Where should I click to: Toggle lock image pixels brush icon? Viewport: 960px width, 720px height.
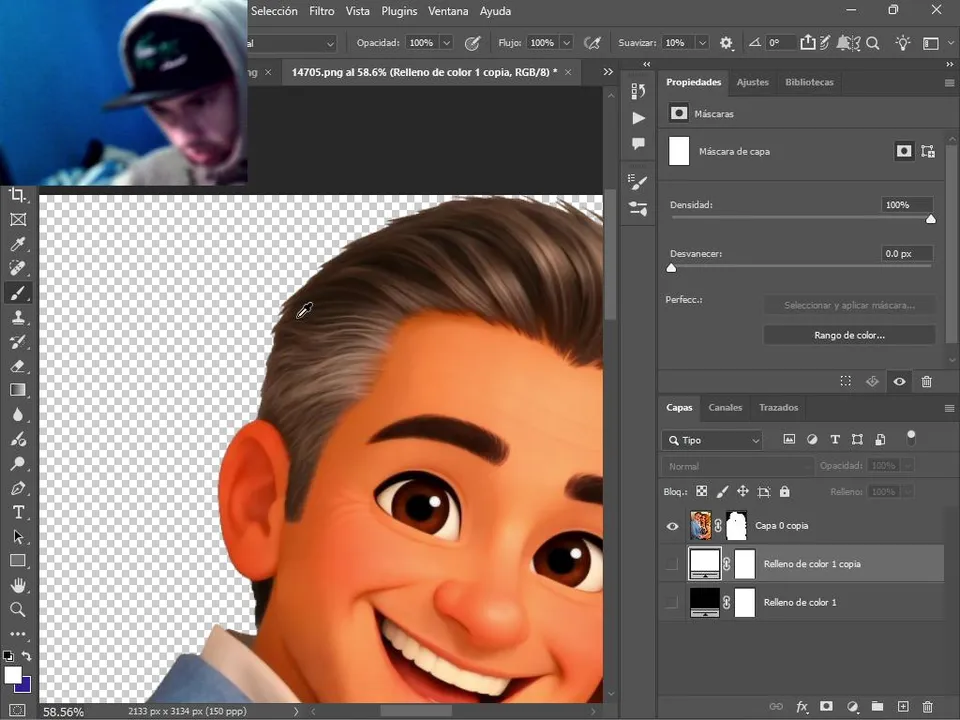(x=722, y=492)
